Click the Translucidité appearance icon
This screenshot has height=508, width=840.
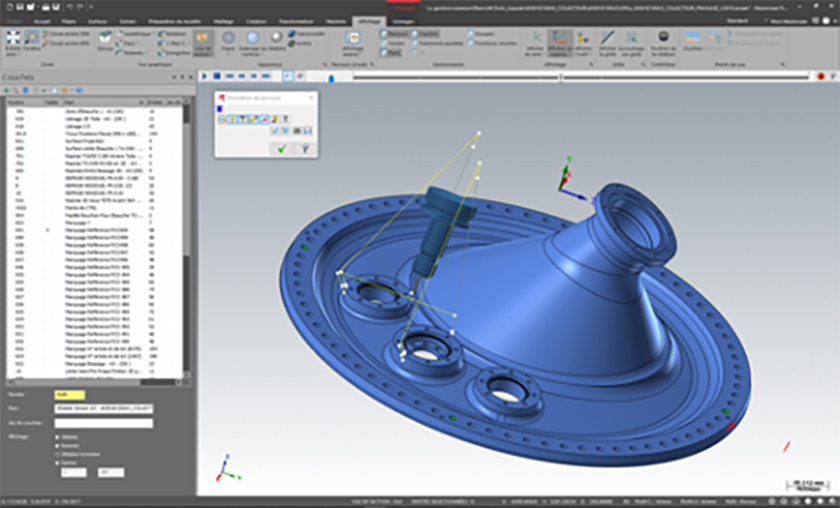[290, 33]
